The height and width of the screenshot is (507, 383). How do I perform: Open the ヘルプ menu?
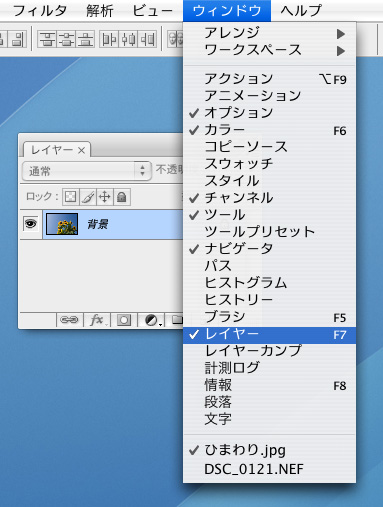tap(301, 11)
